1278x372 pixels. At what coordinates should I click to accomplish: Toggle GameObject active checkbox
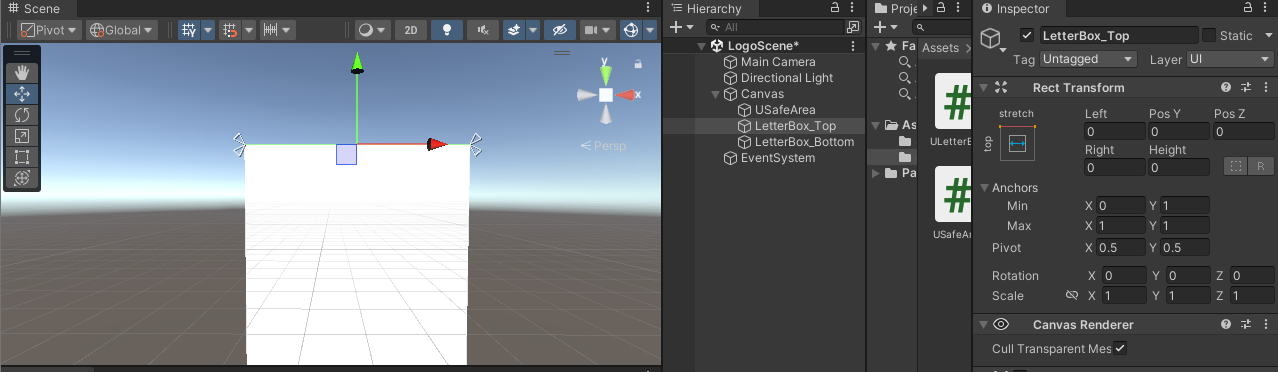pyautogui.click(x=1027, y=36)
